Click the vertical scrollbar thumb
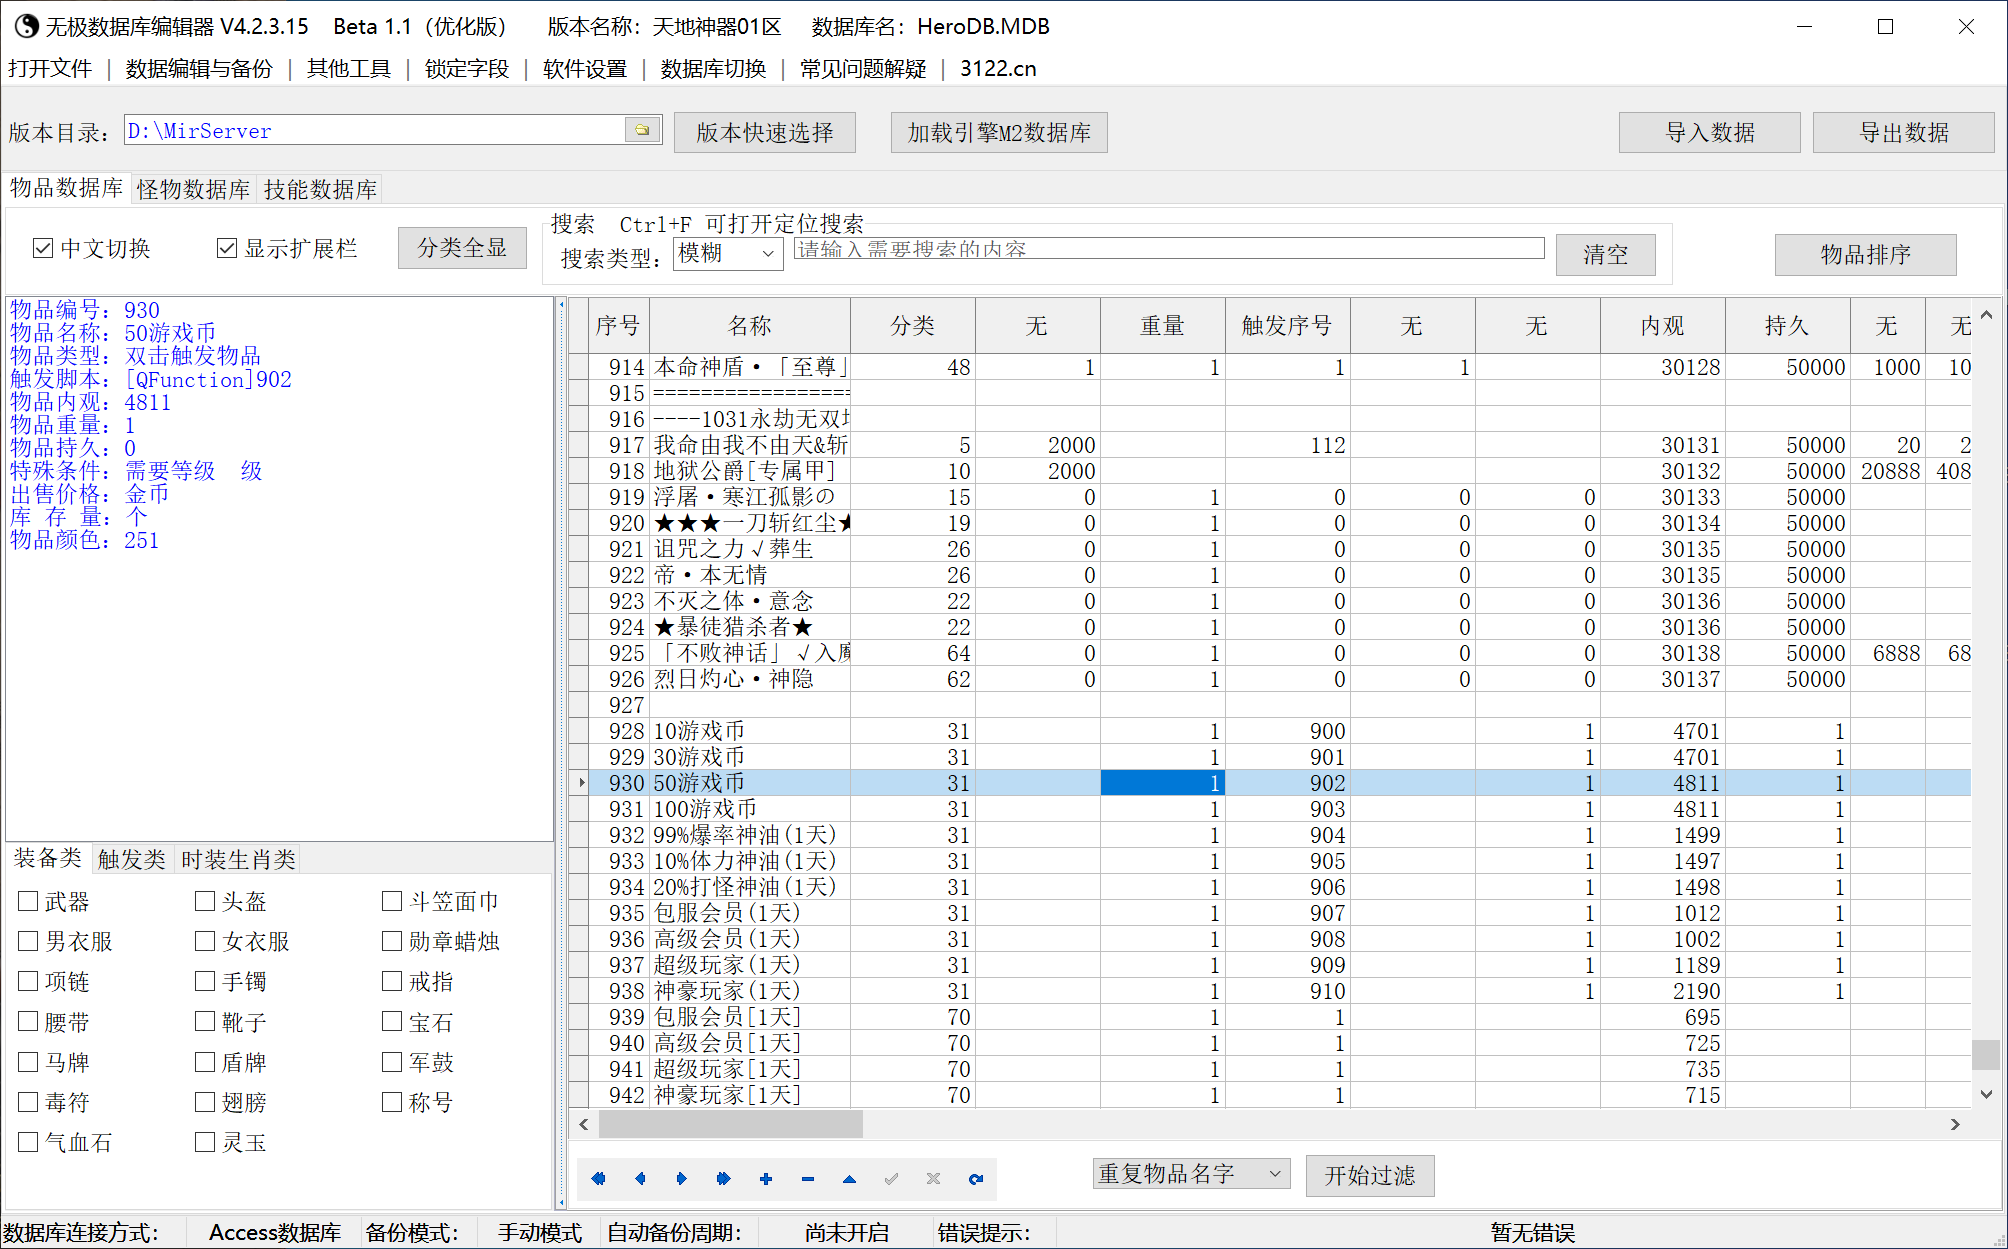 [x=1986, y=1054]
